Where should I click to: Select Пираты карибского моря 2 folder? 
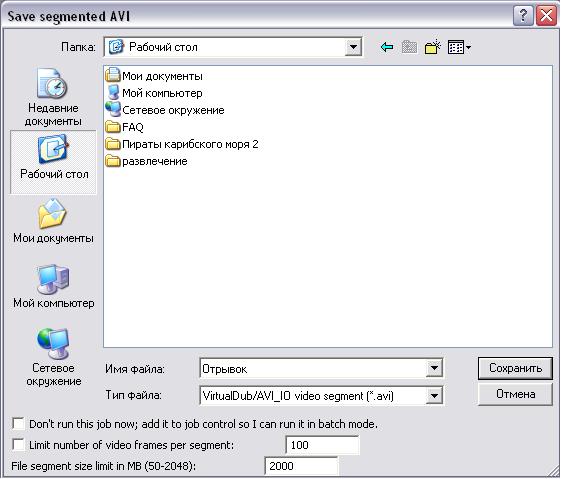point(182,144)
